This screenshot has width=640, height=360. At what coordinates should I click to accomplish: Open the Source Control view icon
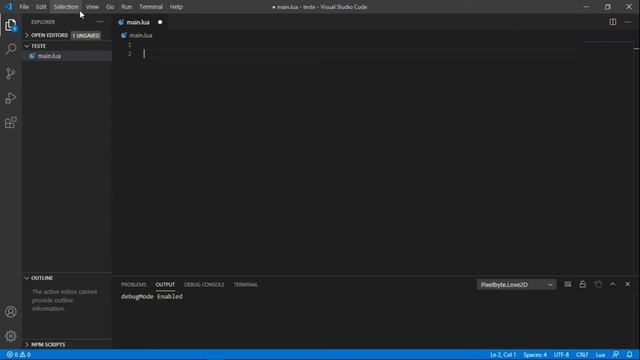(x=11, y=73)
